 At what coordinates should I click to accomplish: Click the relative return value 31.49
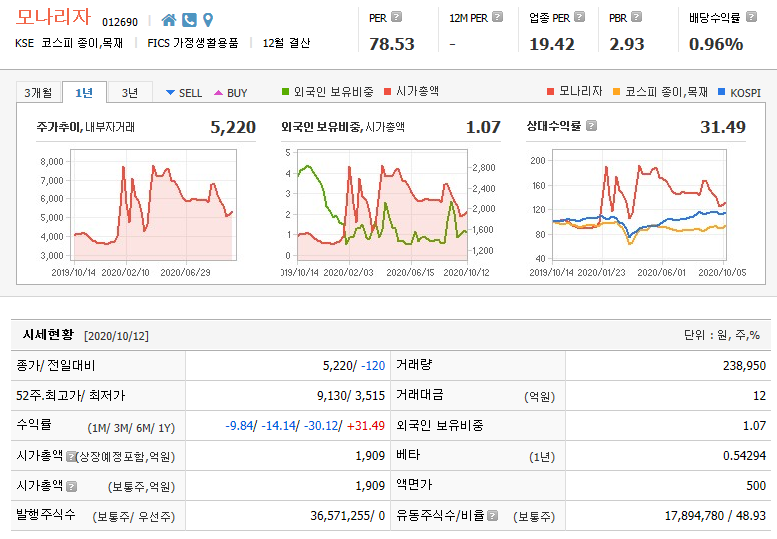[x=722, y=127]
